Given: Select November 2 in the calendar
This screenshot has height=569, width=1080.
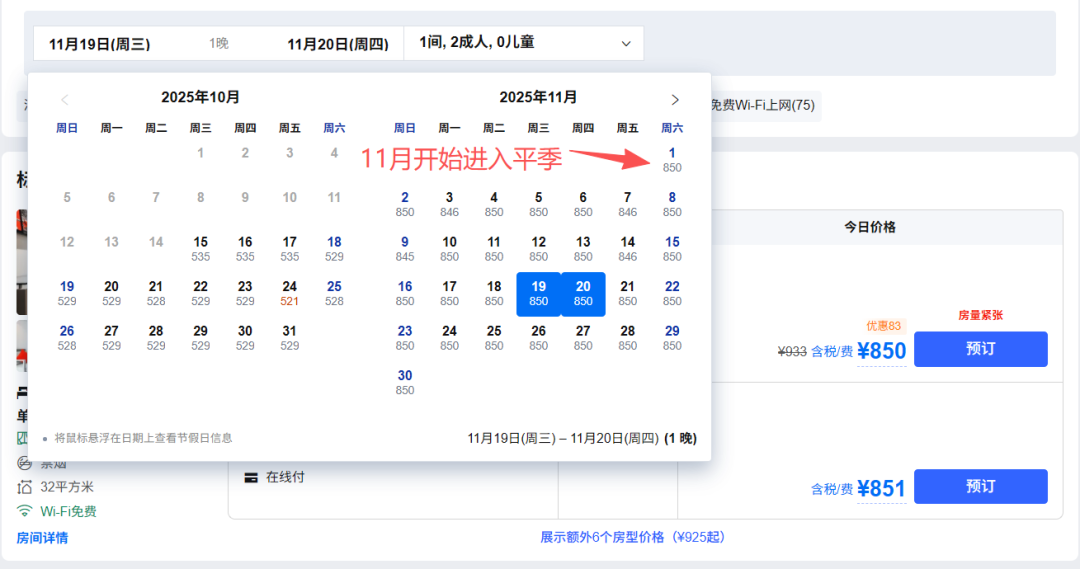Looking at the screenshot, I should click(405, 205).
